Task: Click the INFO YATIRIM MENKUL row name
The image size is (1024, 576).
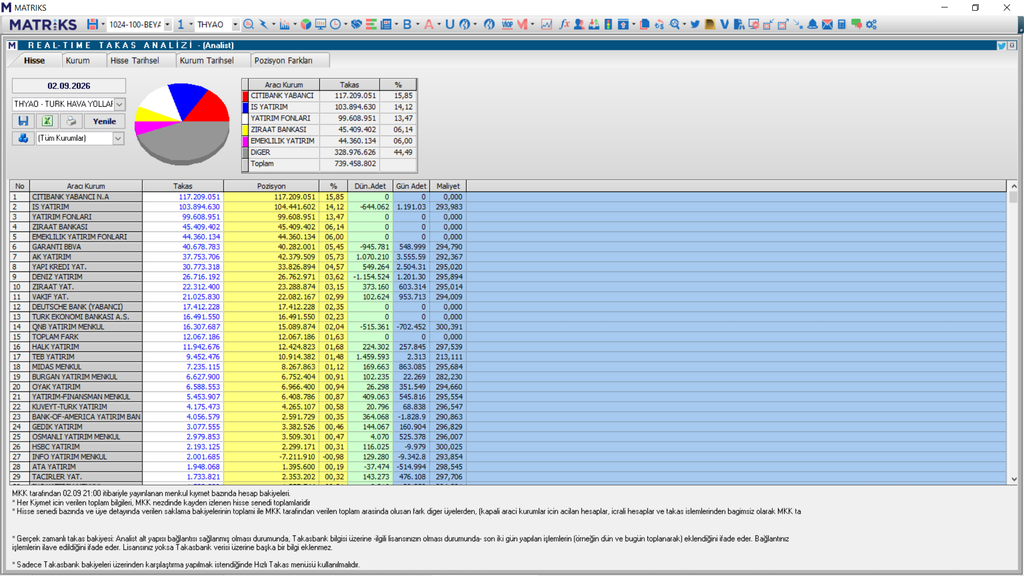Action: [x=69, y=457]
